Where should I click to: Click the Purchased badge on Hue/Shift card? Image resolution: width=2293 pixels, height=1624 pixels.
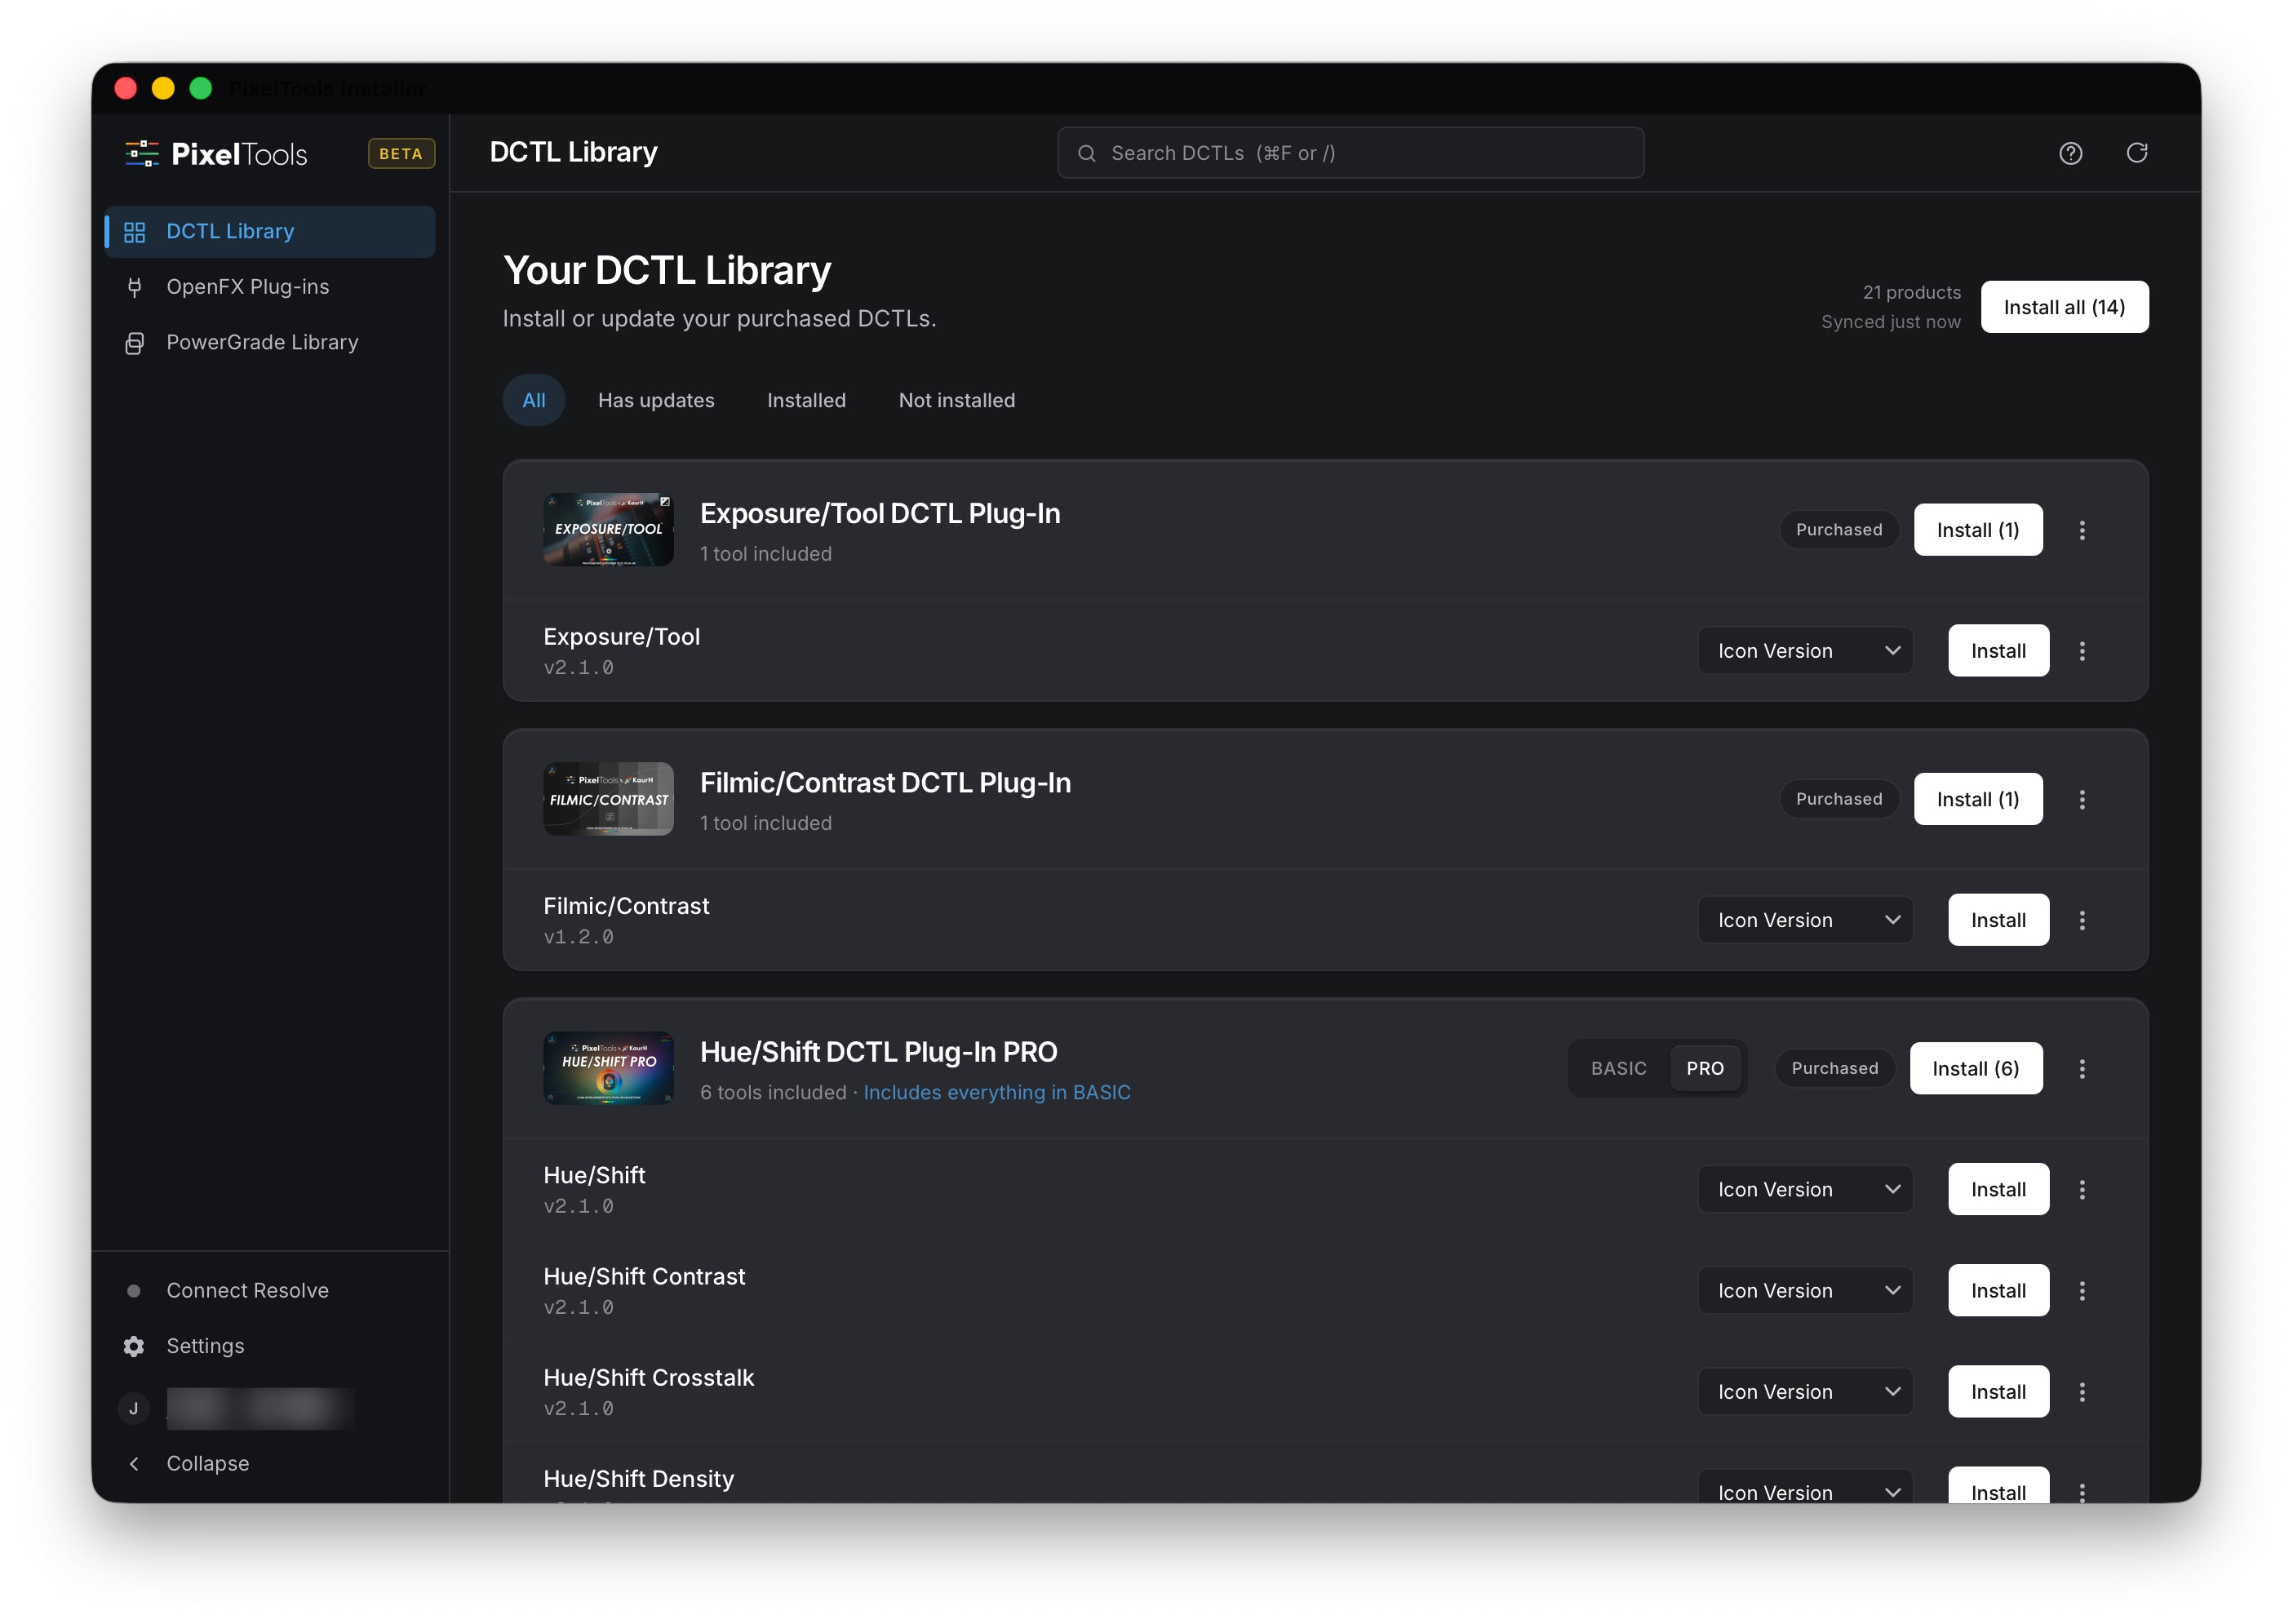pyautogui.click(x=1834, y=1068)
